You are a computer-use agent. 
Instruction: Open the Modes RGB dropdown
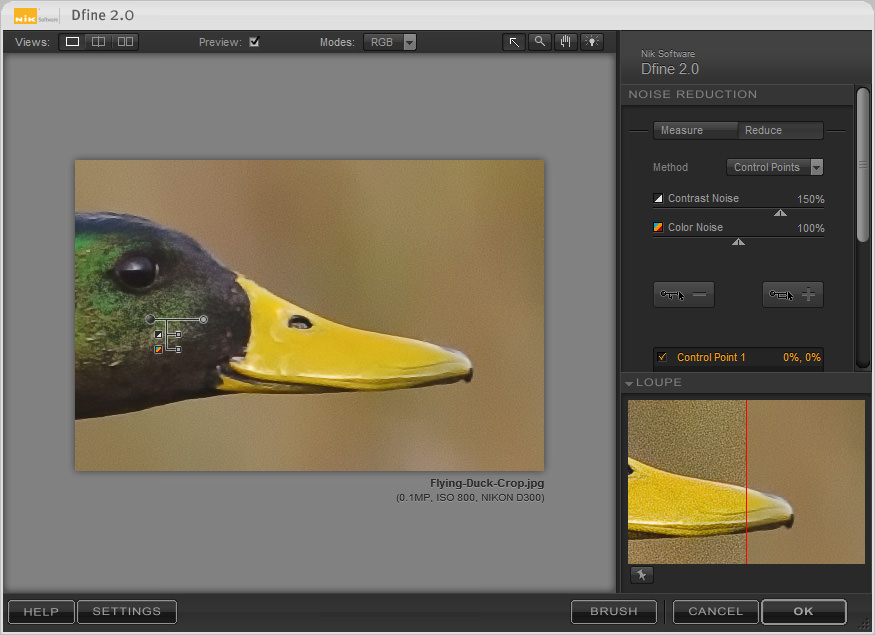click(x=390, y=42)
